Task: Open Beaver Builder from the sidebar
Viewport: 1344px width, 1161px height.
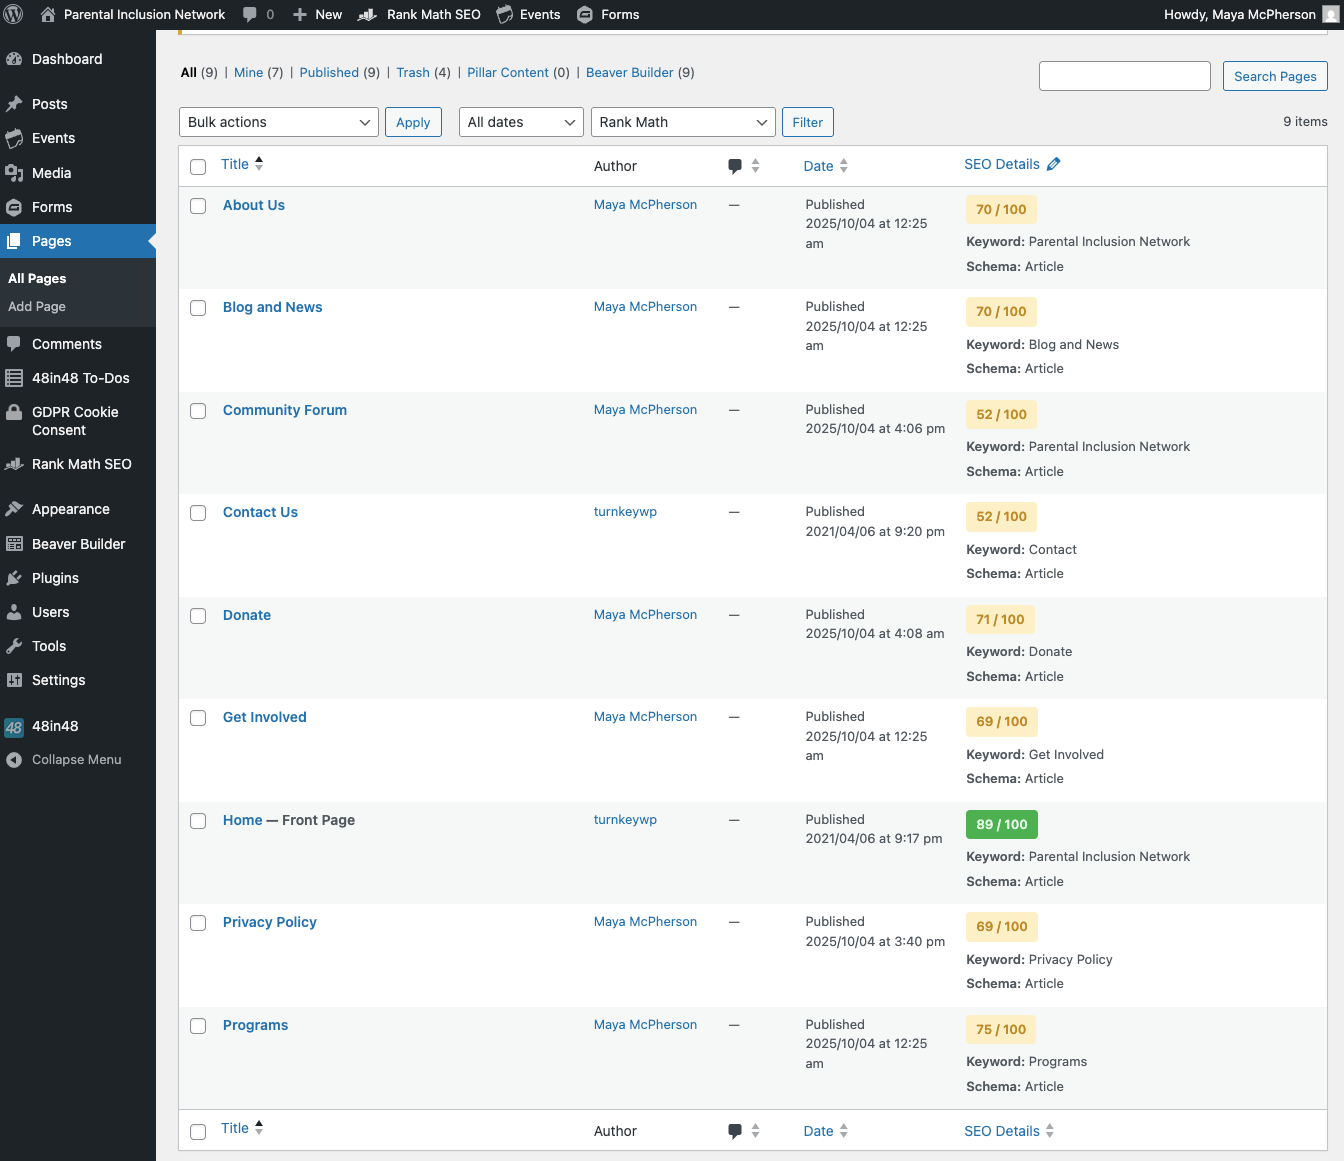Action: [x=78, y=543]
